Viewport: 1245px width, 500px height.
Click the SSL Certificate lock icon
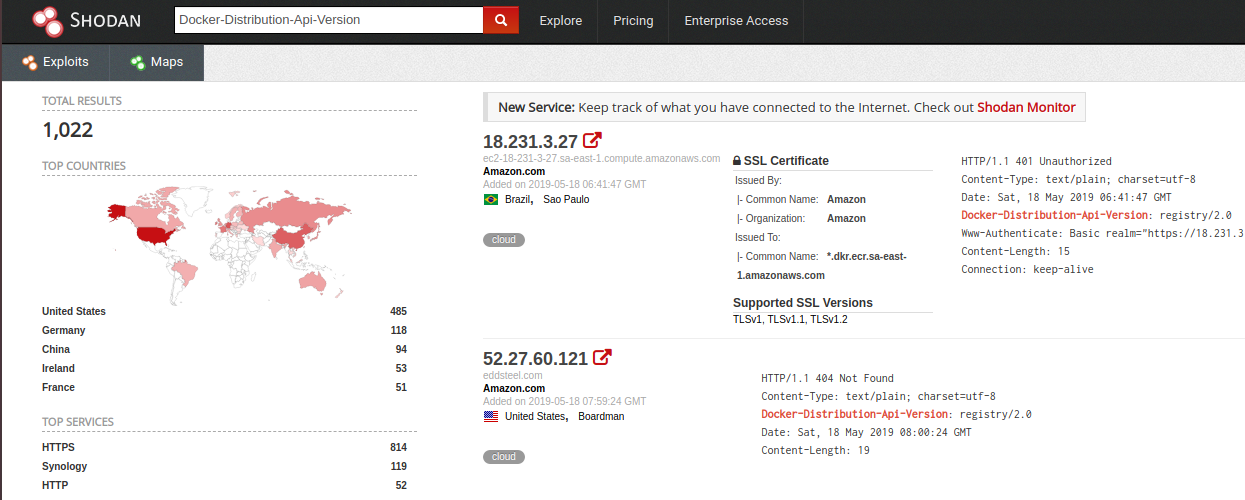(737, 161)
